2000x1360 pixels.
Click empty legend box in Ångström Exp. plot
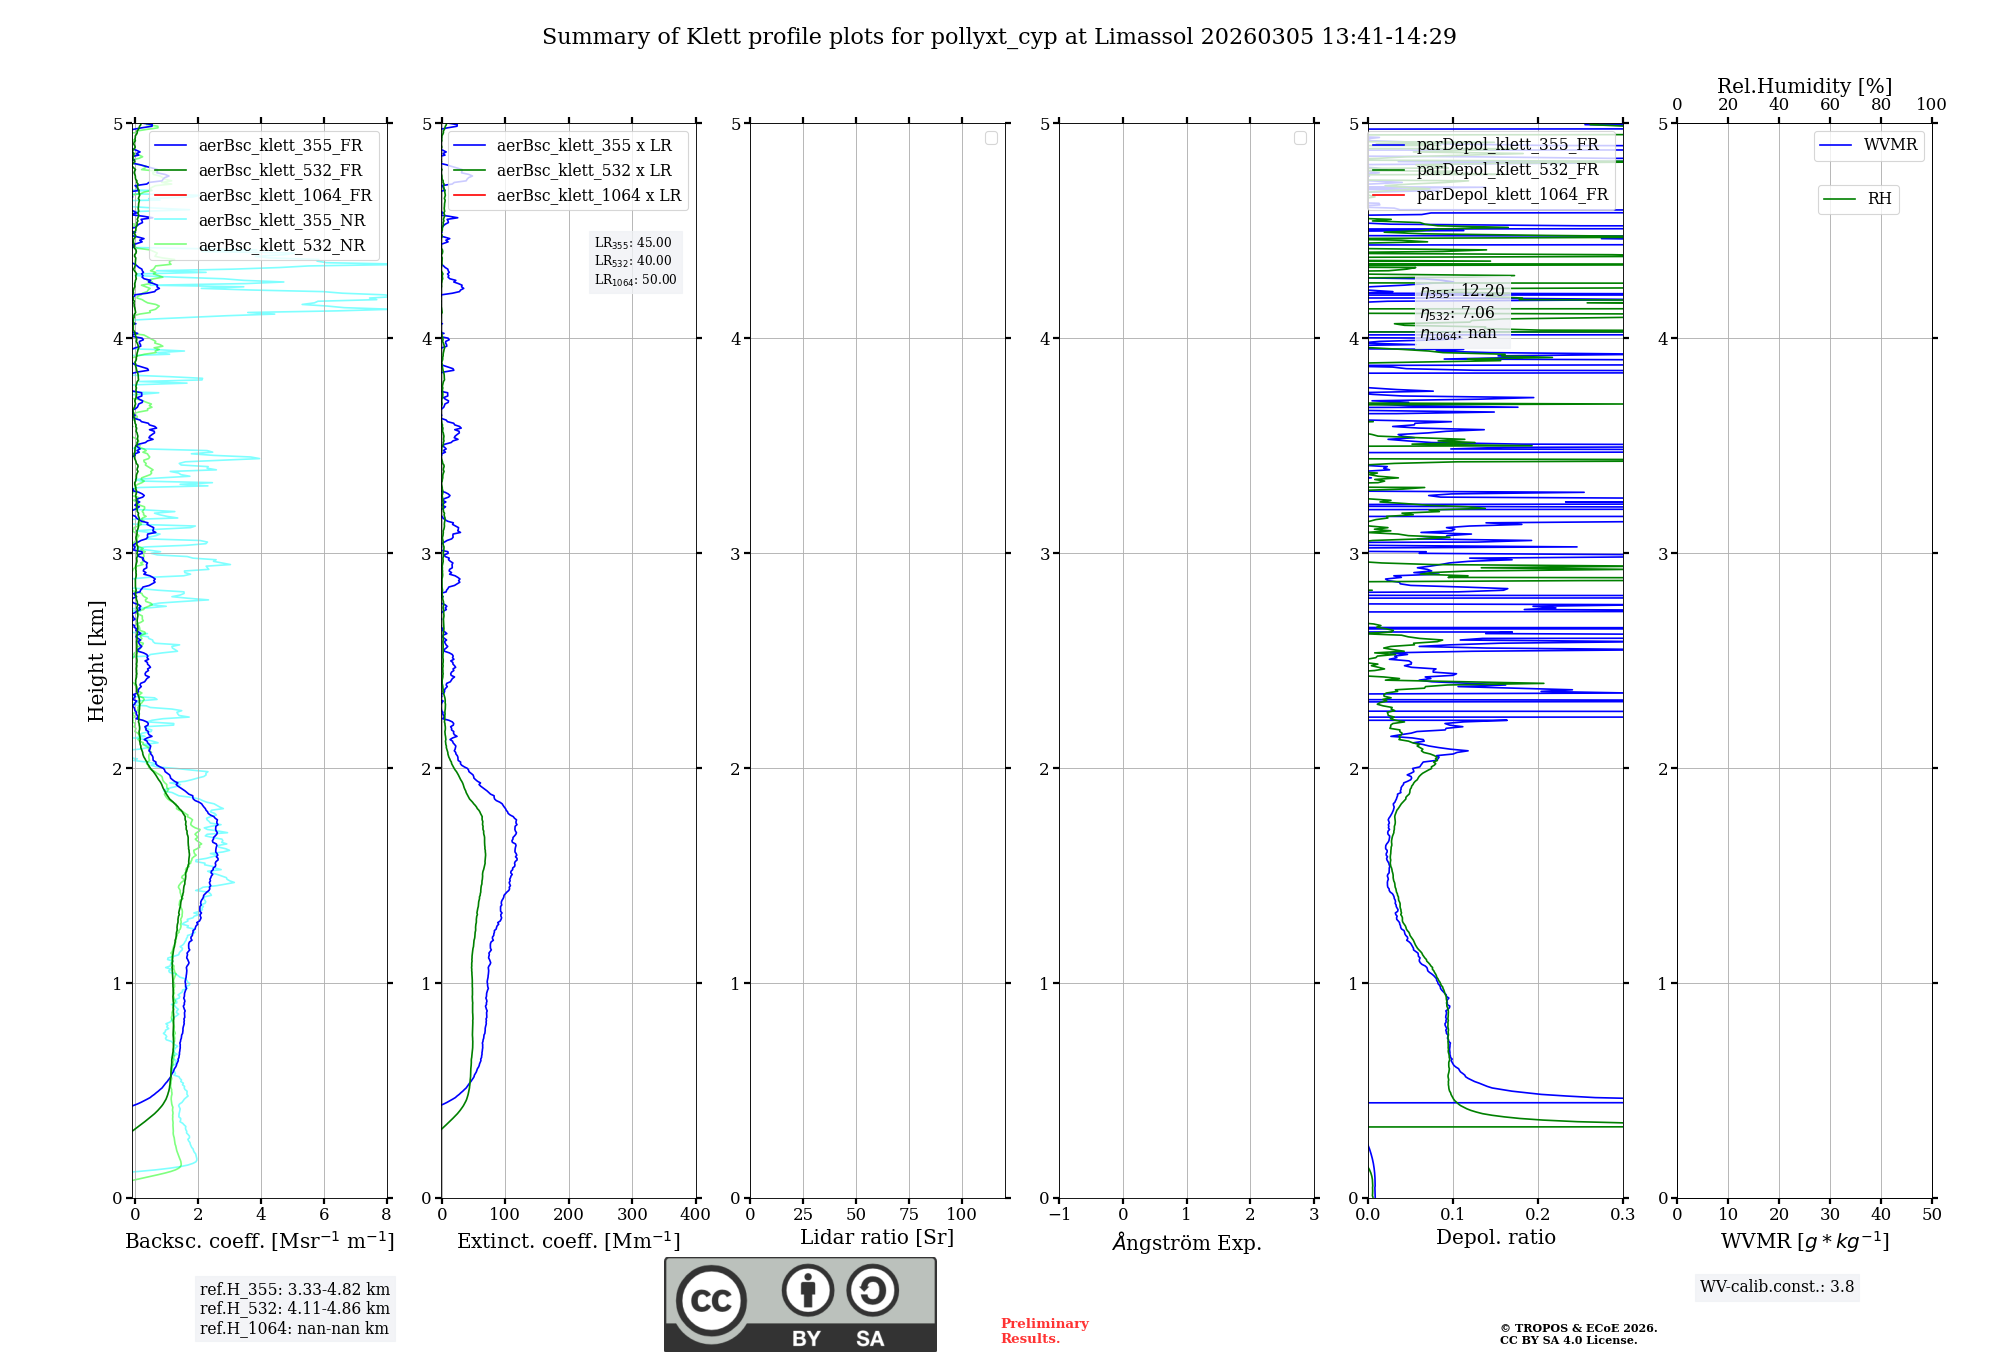(1300, 138)
